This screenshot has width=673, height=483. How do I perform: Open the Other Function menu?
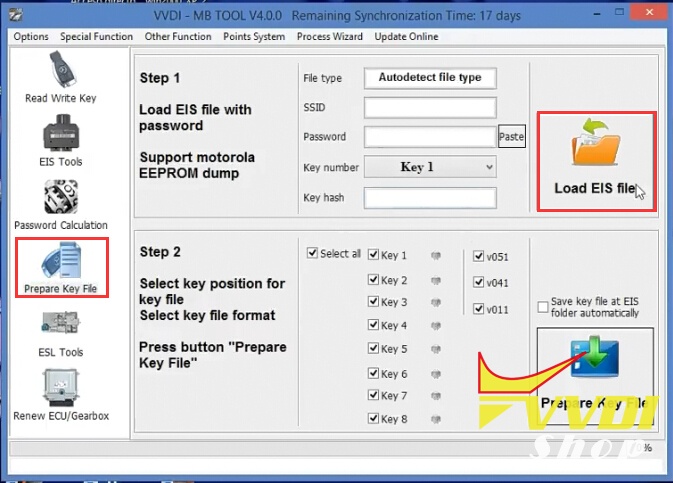pos(178,36)
